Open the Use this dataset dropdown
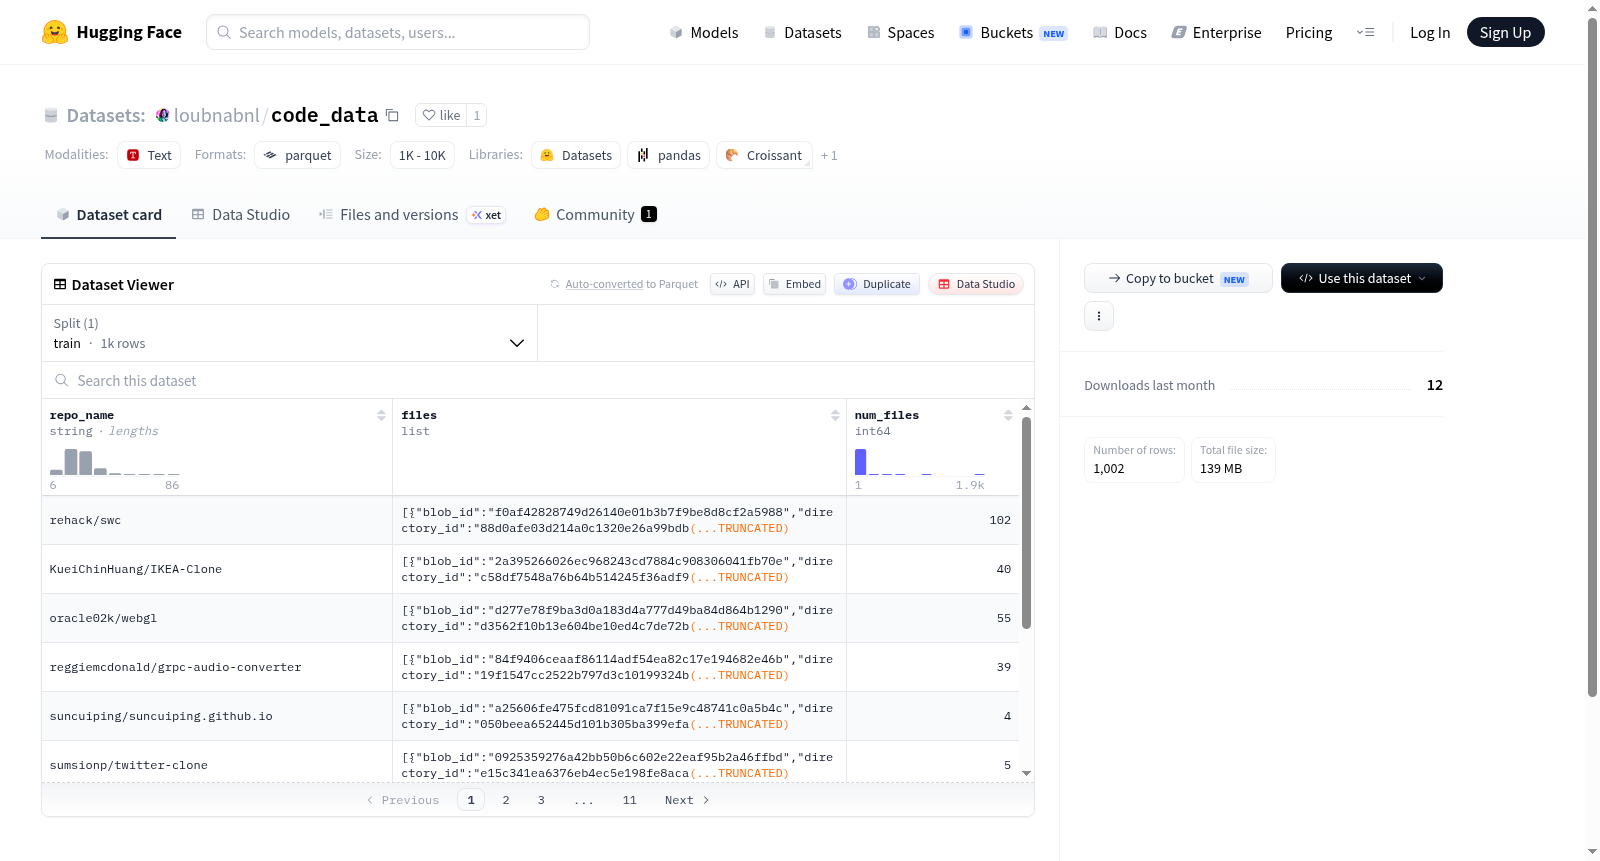Screen dimensions: 1600x861 click(x=1361, y=278)
